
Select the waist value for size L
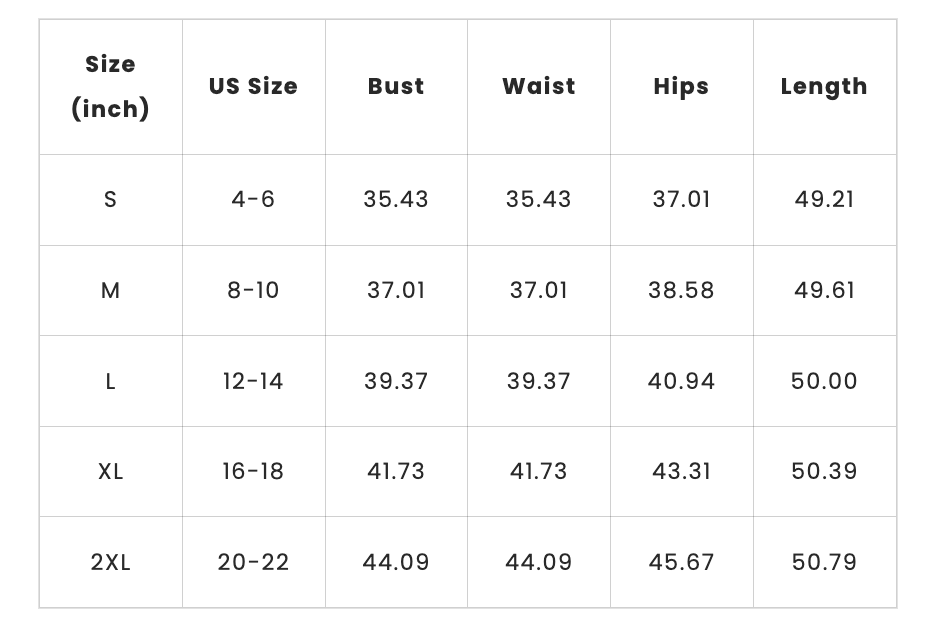point(539,381)
